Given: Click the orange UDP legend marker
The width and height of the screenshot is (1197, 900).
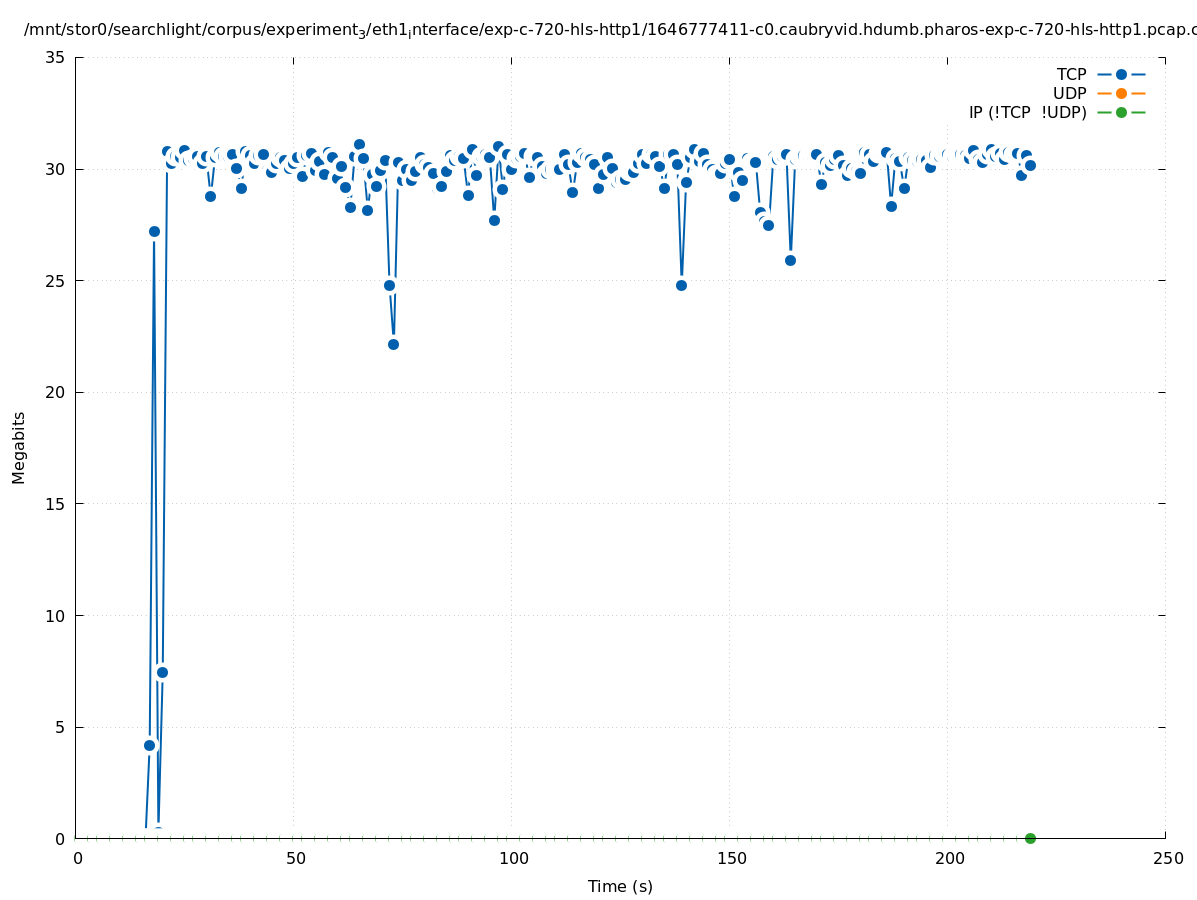Looking at the screenshot, I should (1121, 93).
